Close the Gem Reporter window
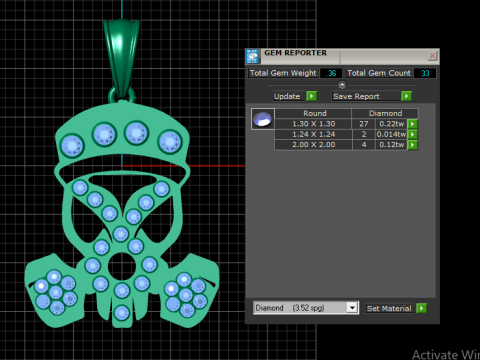The image size is (480, 360). 432,56
